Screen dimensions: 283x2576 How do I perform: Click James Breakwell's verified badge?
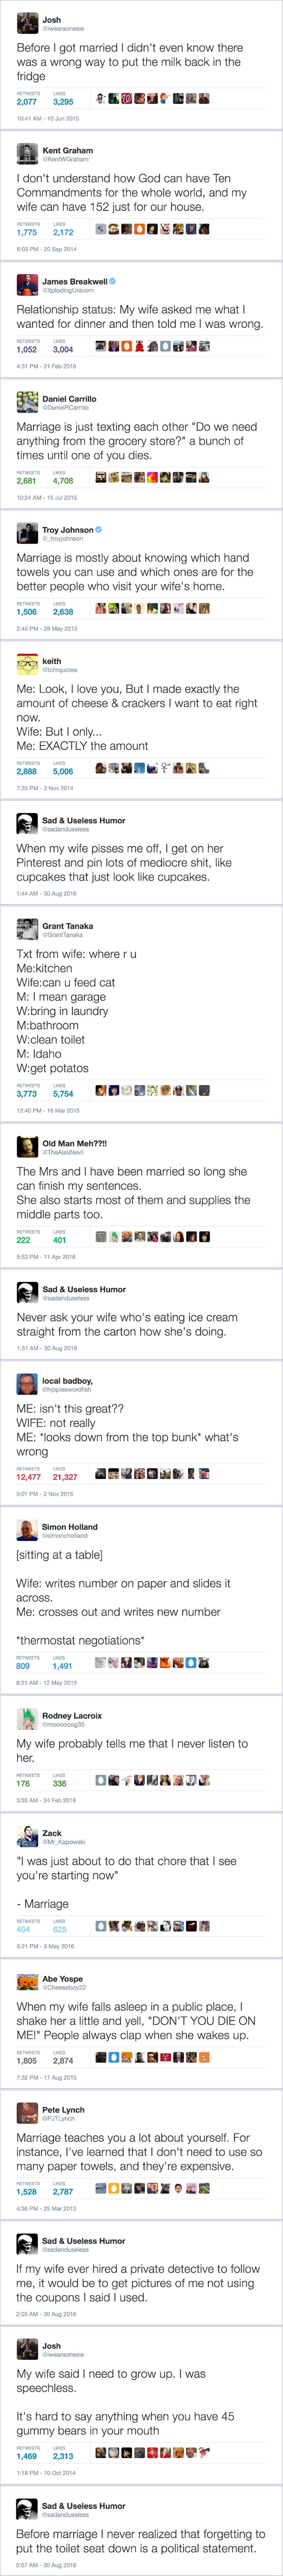point(113,282)
